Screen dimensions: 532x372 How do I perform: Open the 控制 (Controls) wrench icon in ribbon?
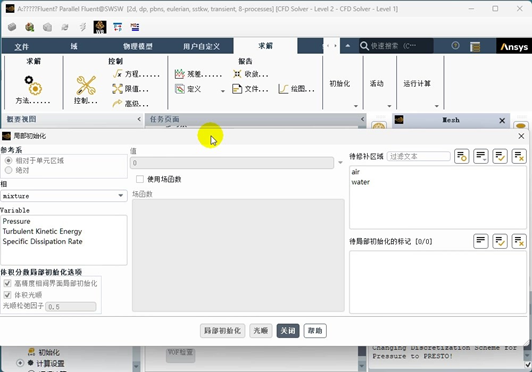86,85
